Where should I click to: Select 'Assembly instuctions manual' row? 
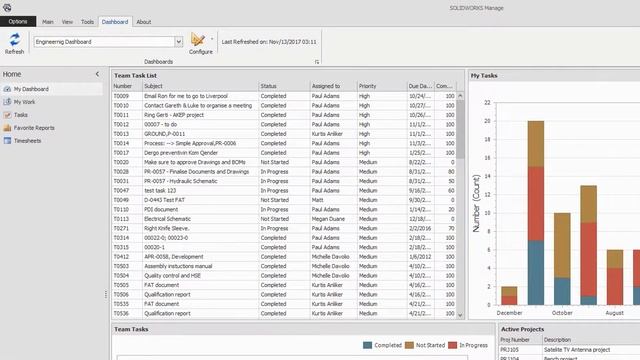click(x=284, y=266)
